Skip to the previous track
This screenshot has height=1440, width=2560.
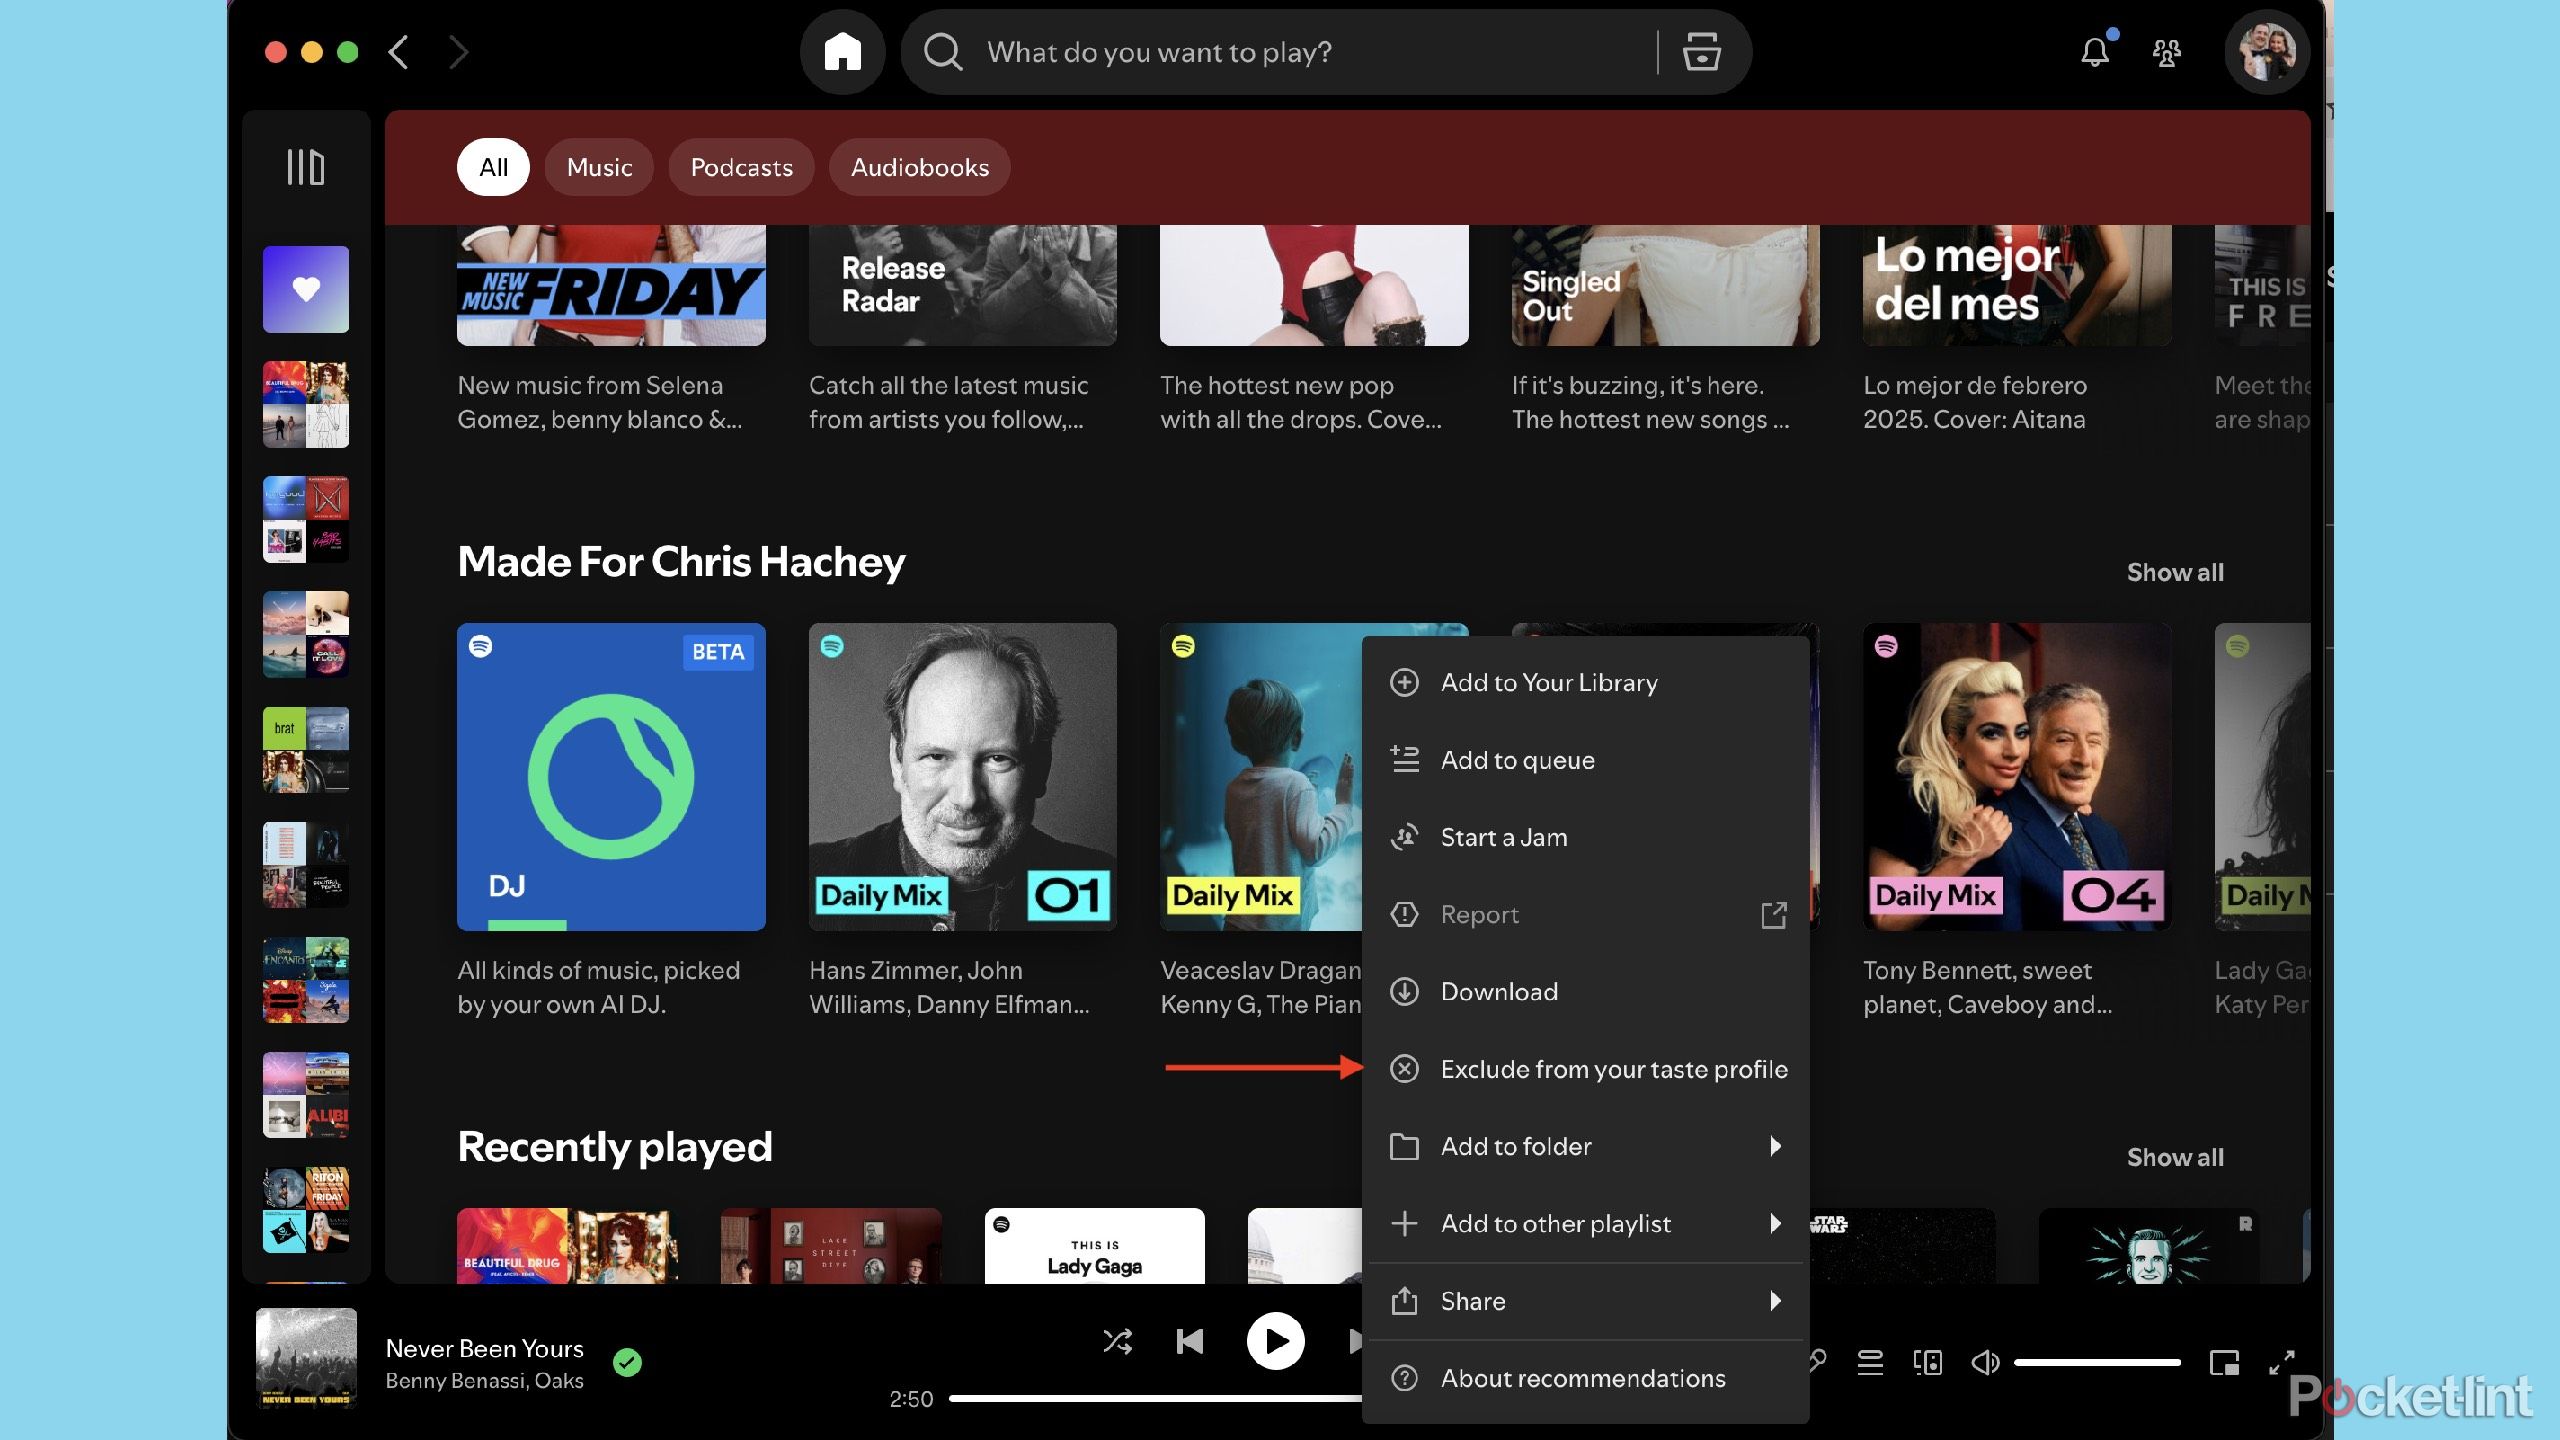(1190, 1341)
